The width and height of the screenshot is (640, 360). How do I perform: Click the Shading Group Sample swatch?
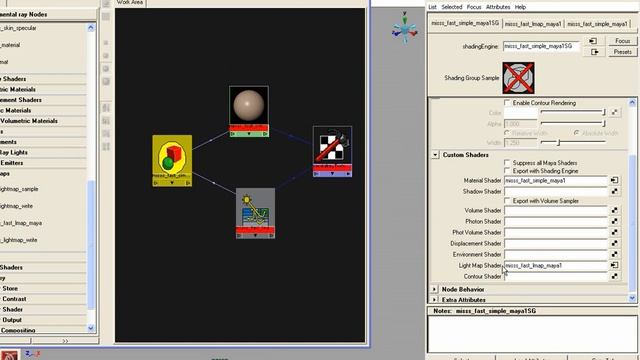tap(518, 78)
